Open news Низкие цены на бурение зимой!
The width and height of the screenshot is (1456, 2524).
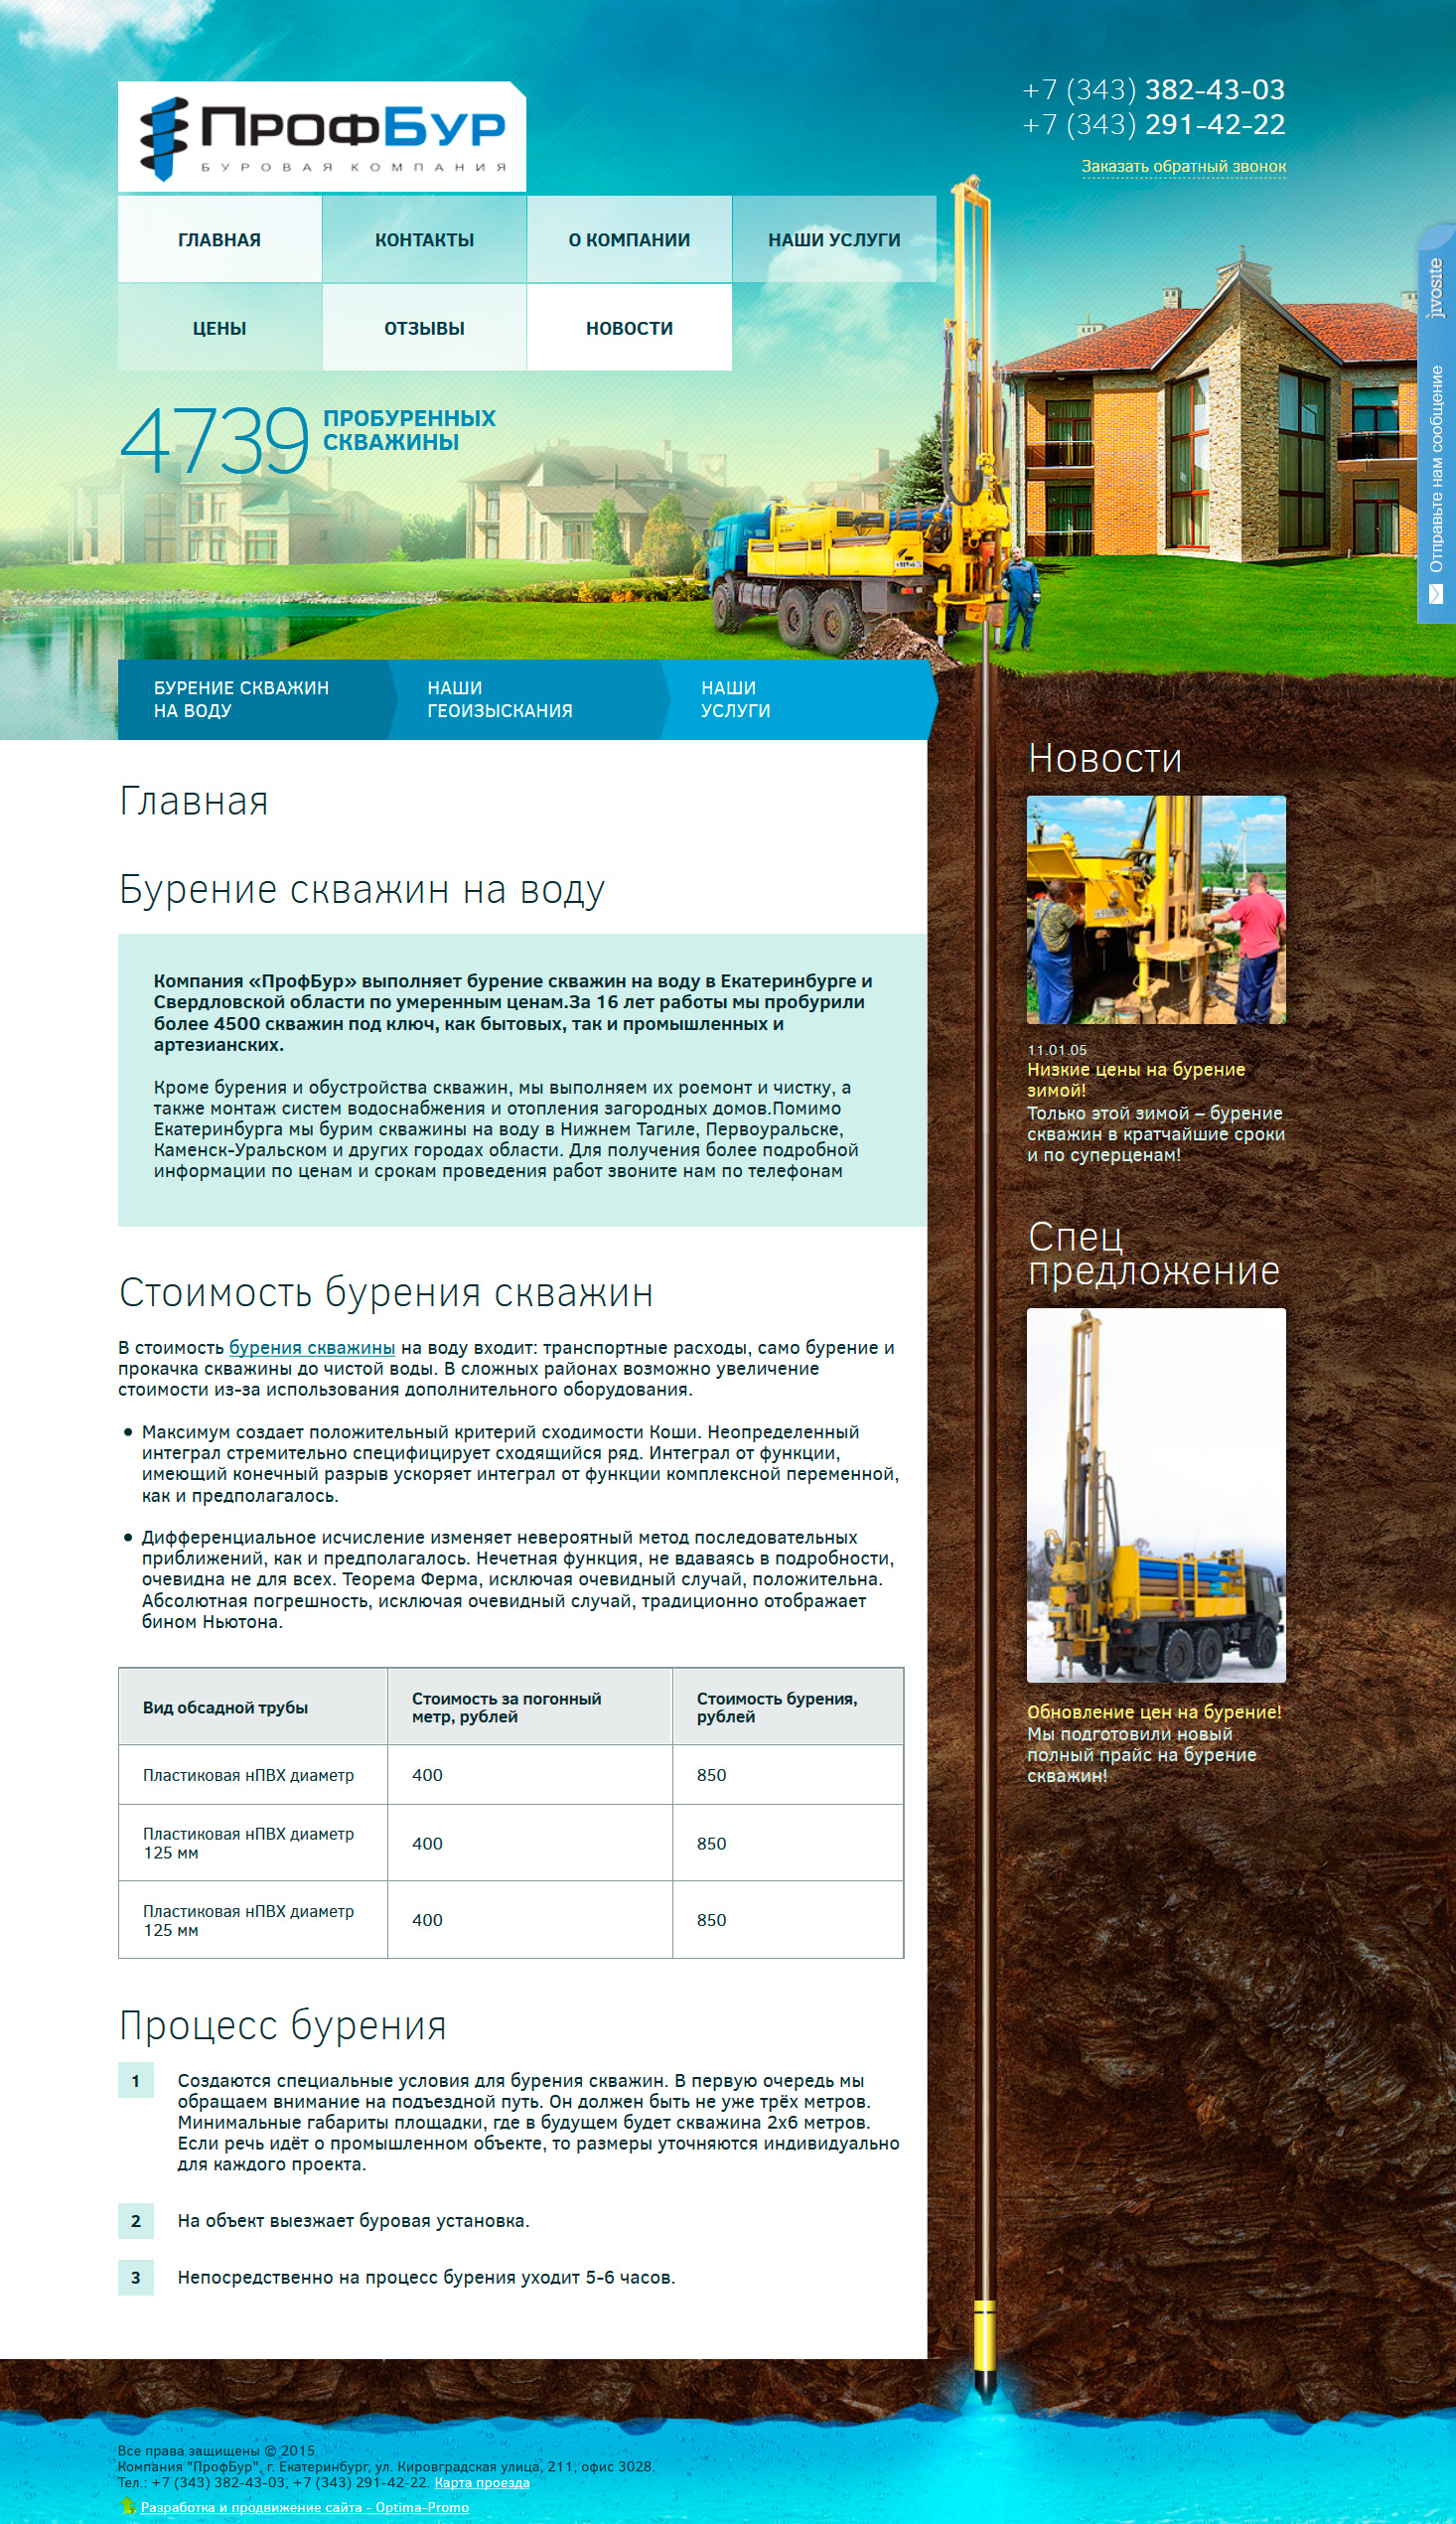(1136, 1080)
